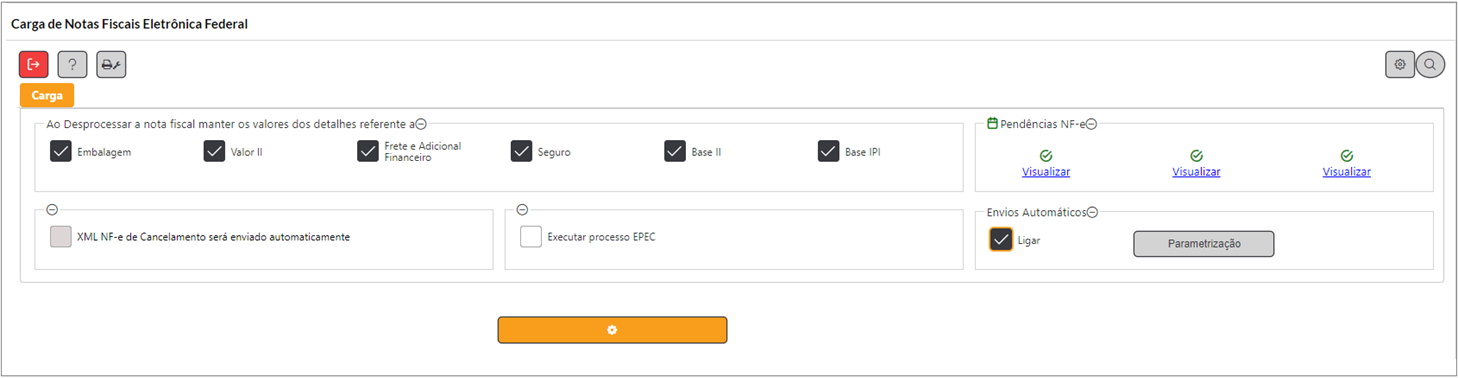Screen dimensions: 1458x378
Task: Turn off the Ligar automatic sending checkbox
Action: 1001,240
